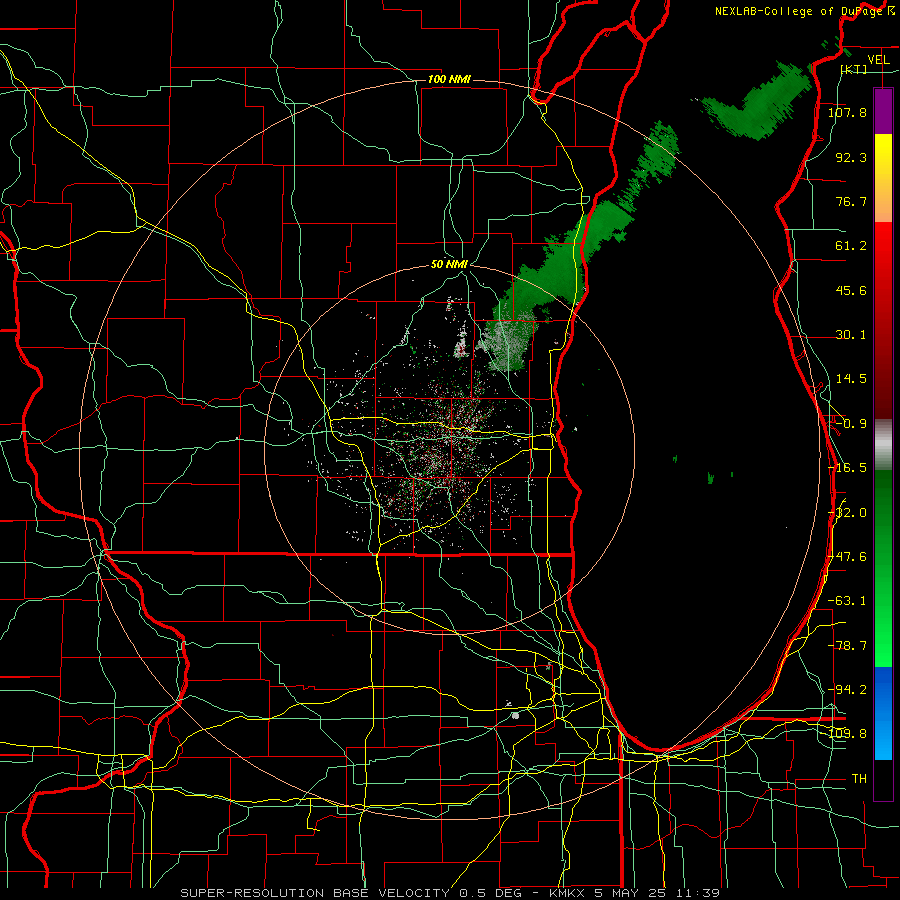900x900 pixels.
Task: Click the 92.3 legend value
Action: tap(851, 157)
